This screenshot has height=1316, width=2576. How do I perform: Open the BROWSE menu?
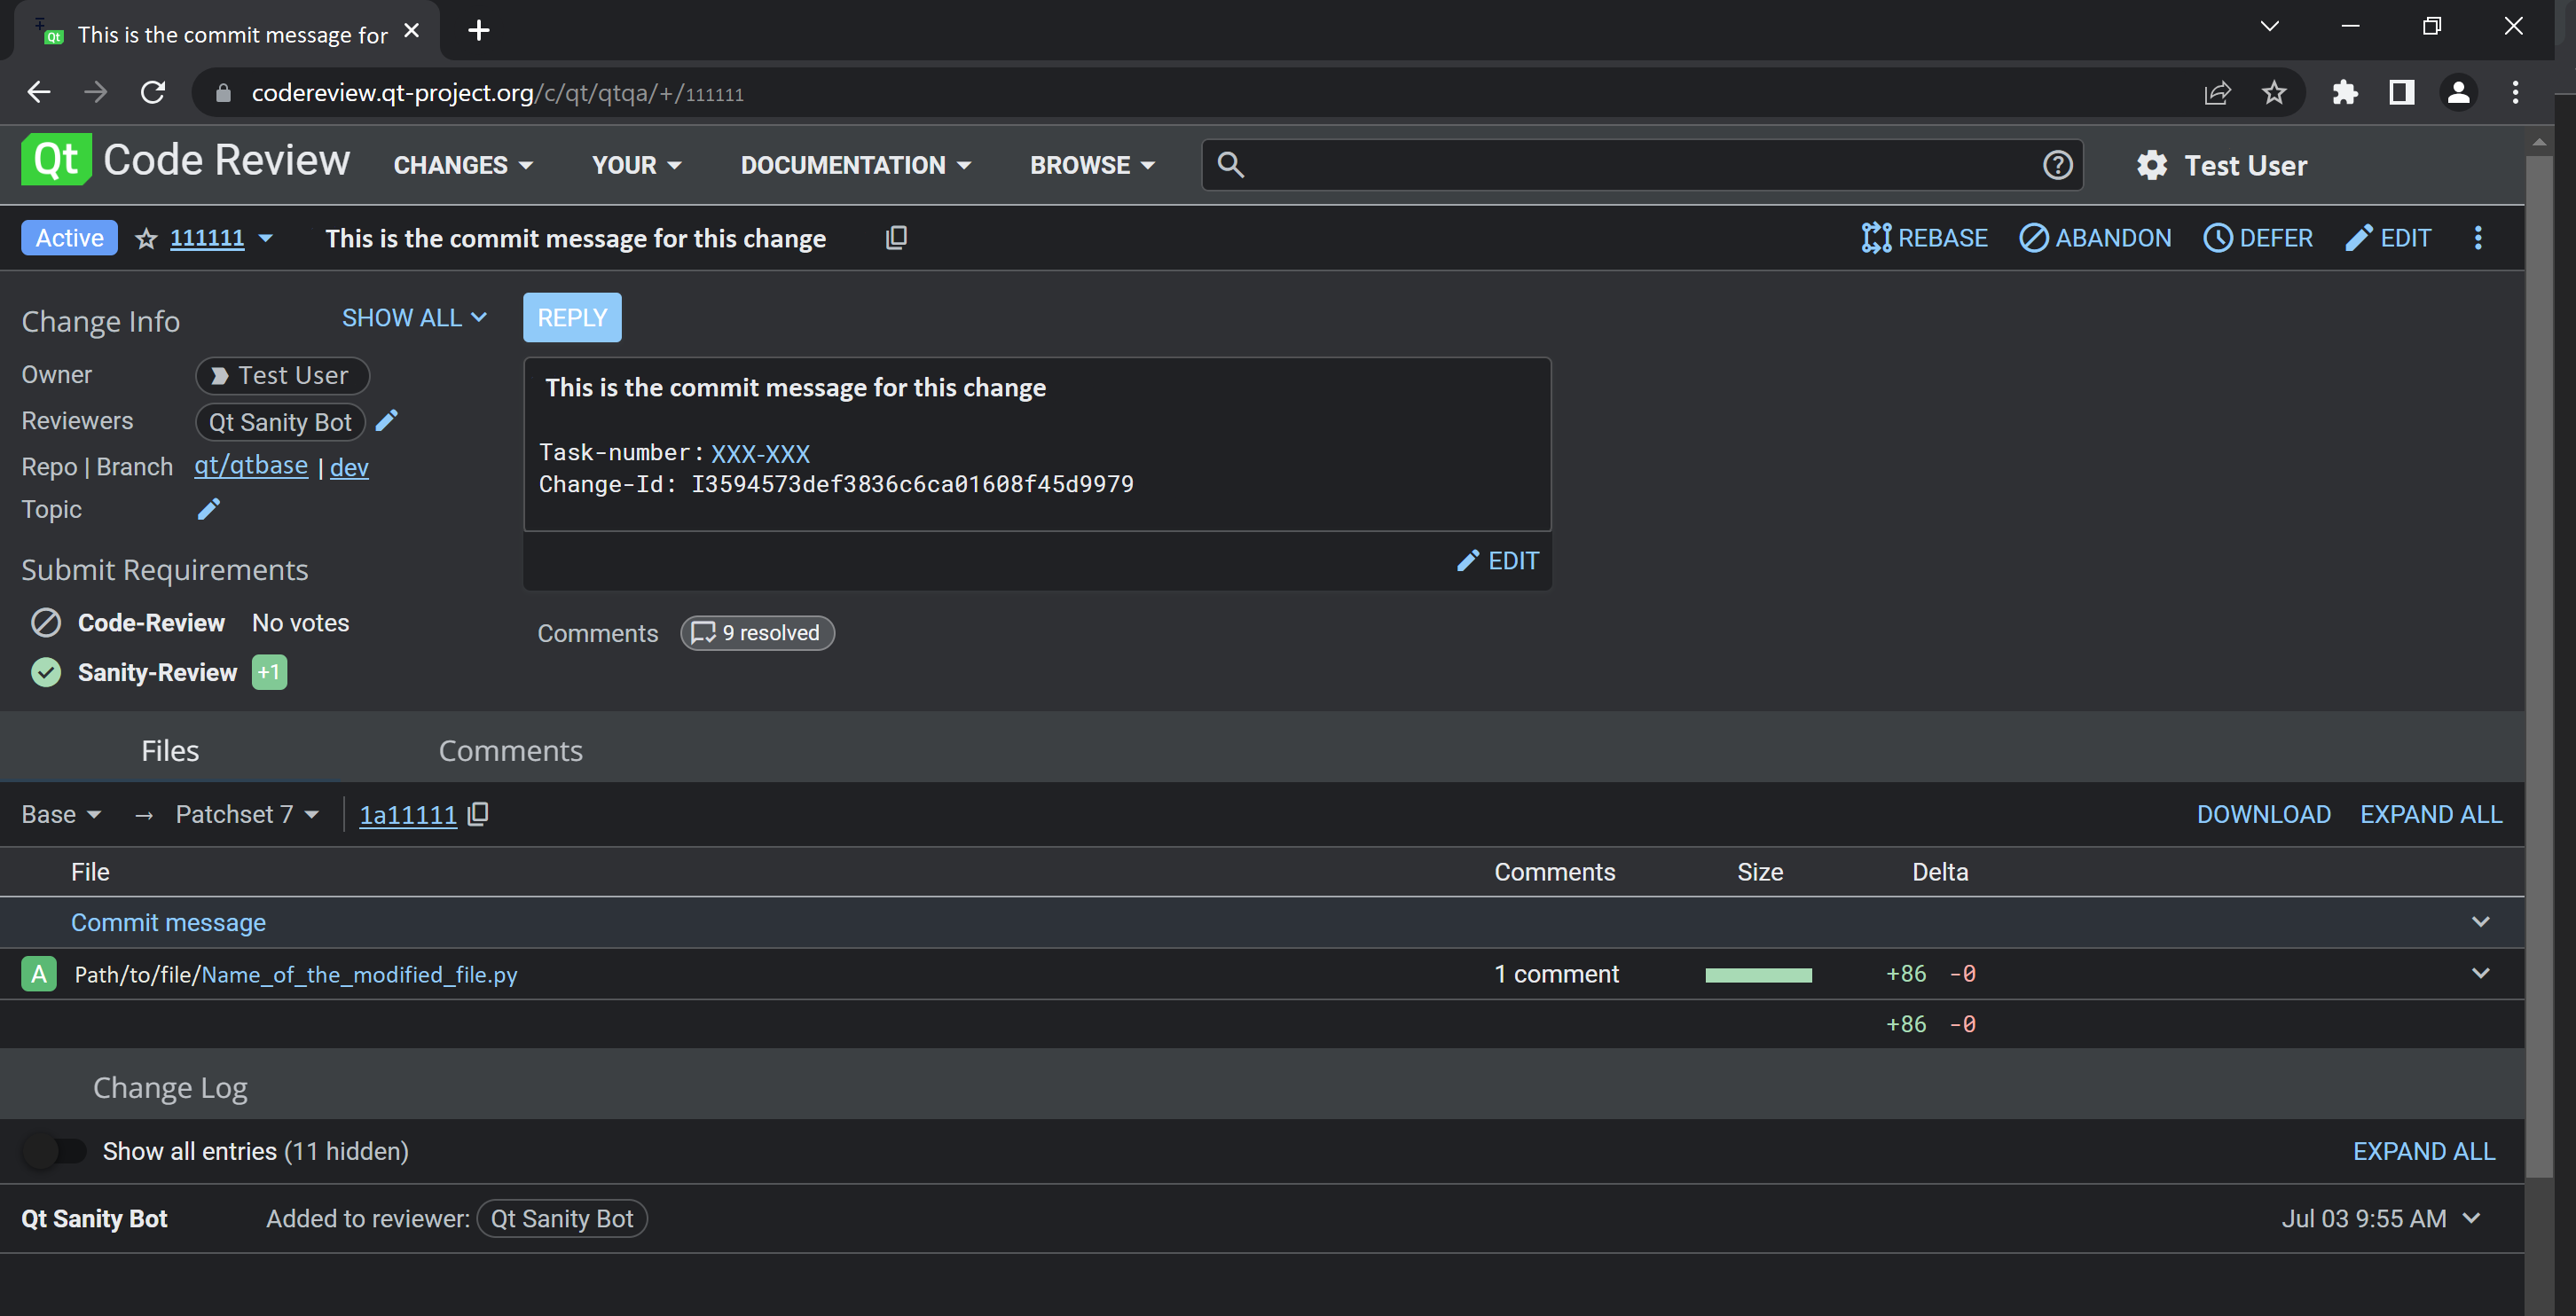pyautogui.click(x=1092, y=165)
